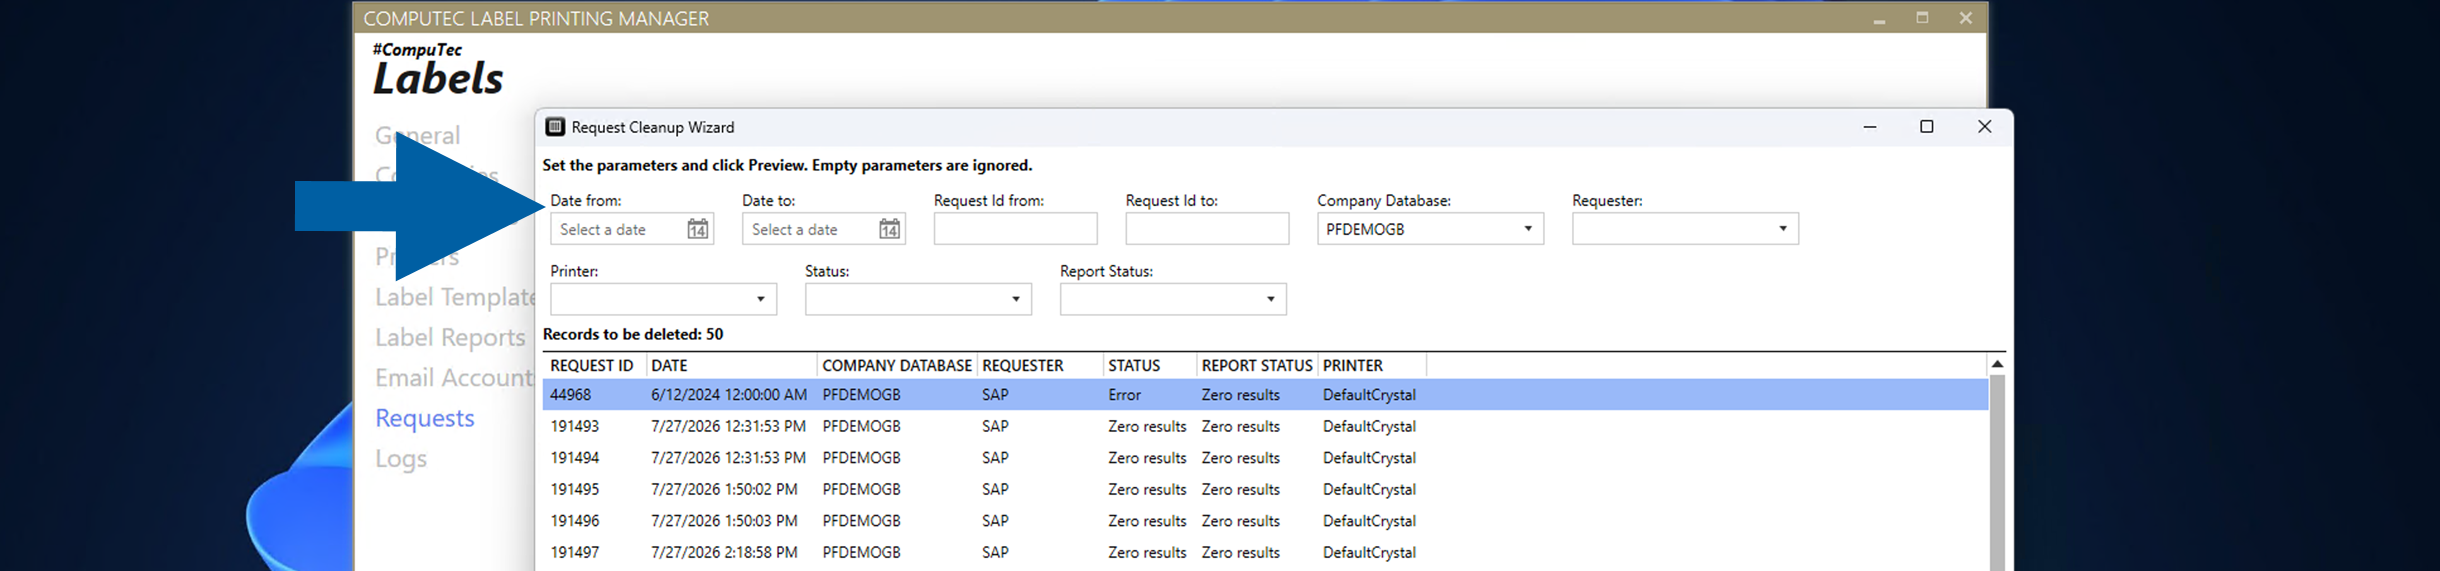Open Label Reports in the sidebar
Screen dimensions: 2440x571
point(450,338)
